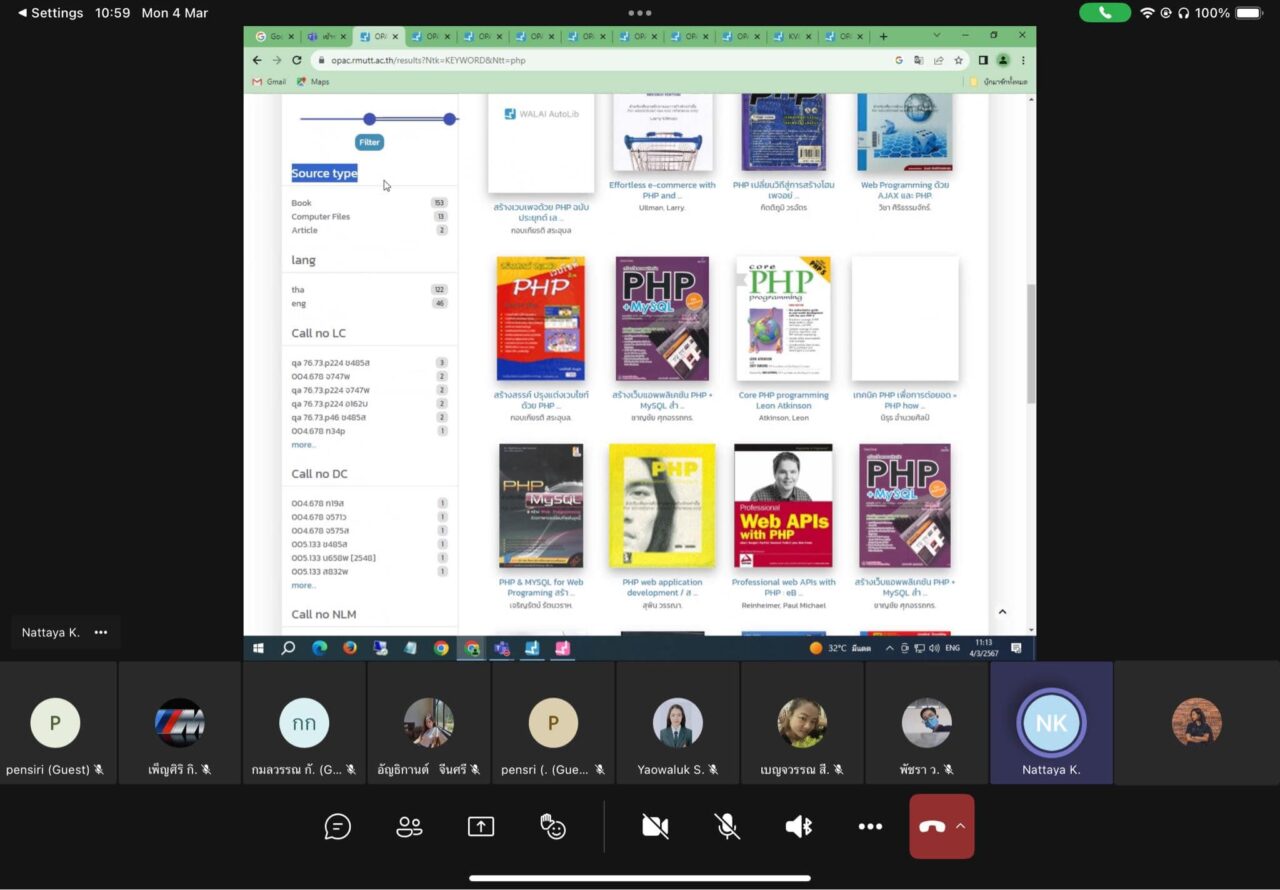The image size is (1280, 890).
Task: Click the scroll-to-top arrow button on page
Action: point(1002,612)
